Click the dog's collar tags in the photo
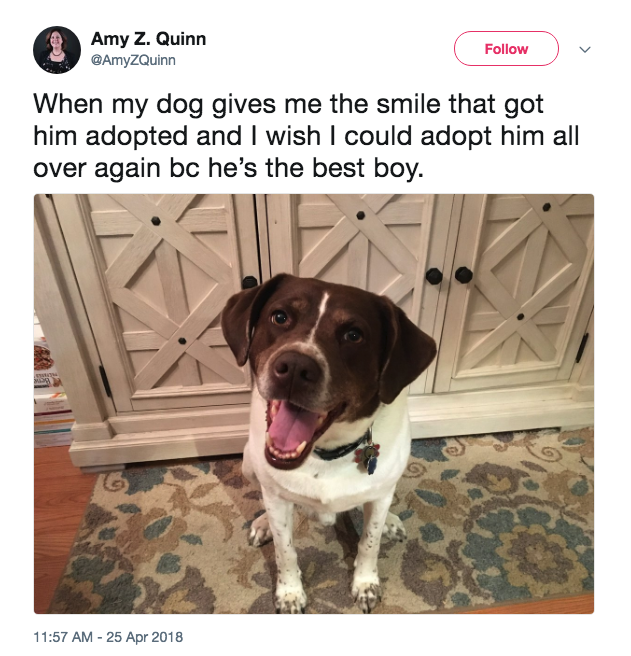 pos(367,457)
